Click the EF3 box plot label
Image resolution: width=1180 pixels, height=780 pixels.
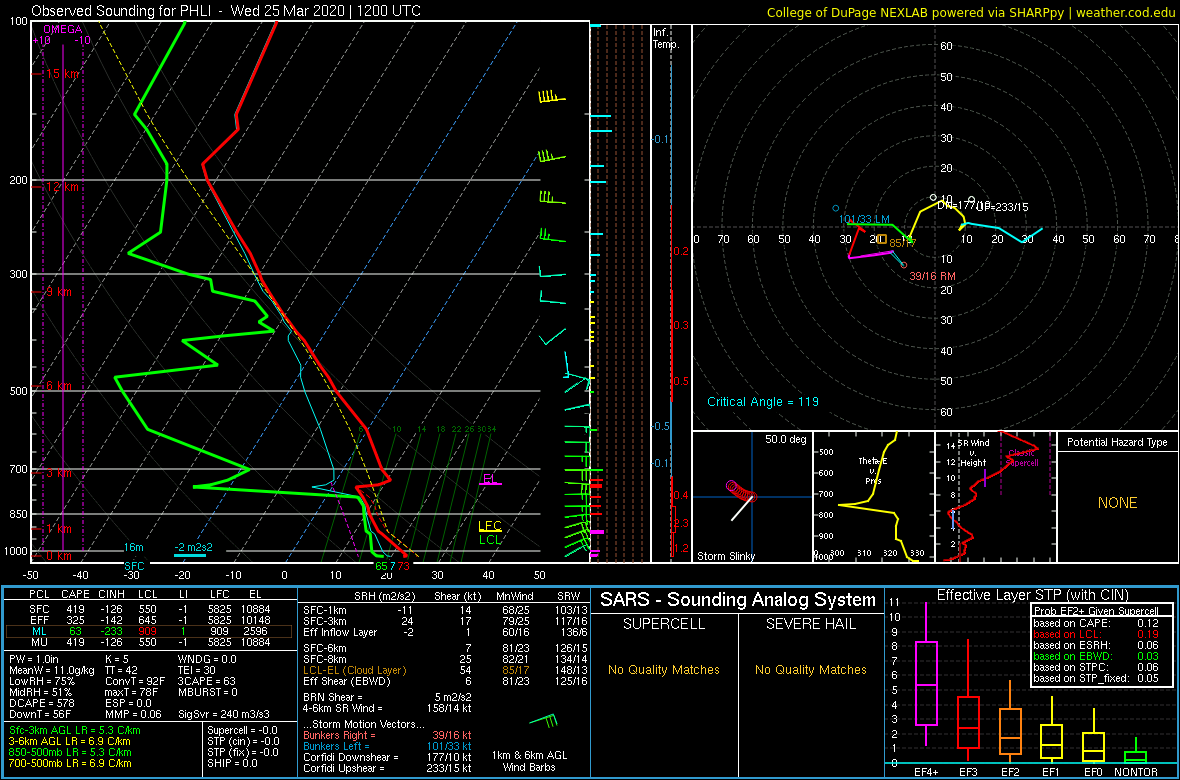(968, 772)
